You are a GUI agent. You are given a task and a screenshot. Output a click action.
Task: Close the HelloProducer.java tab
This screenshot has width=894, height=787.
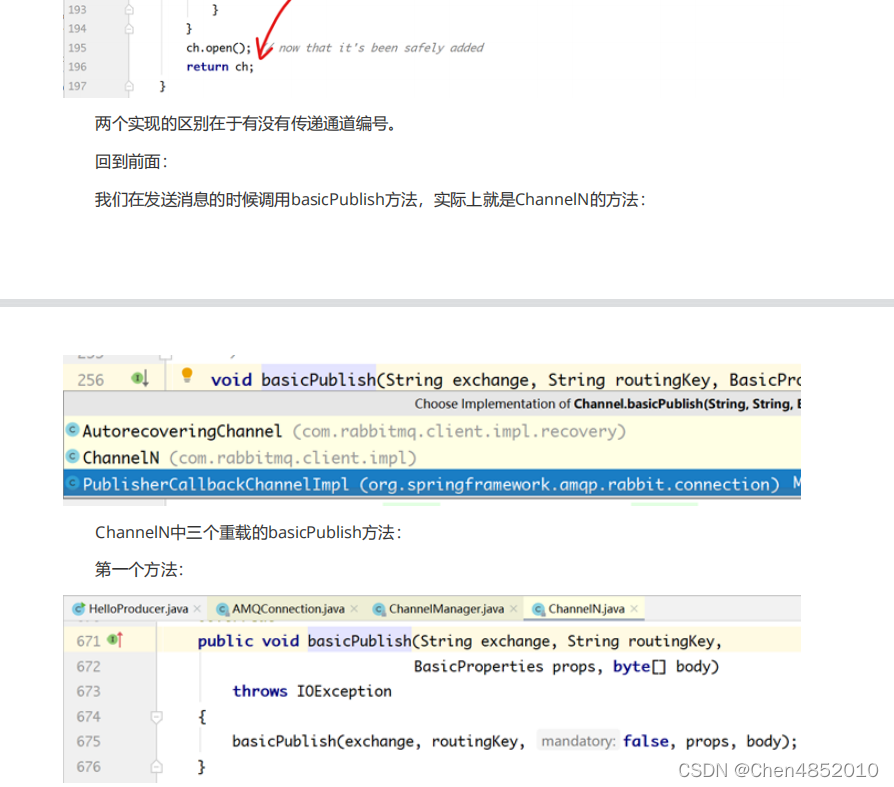click(197, 609)
